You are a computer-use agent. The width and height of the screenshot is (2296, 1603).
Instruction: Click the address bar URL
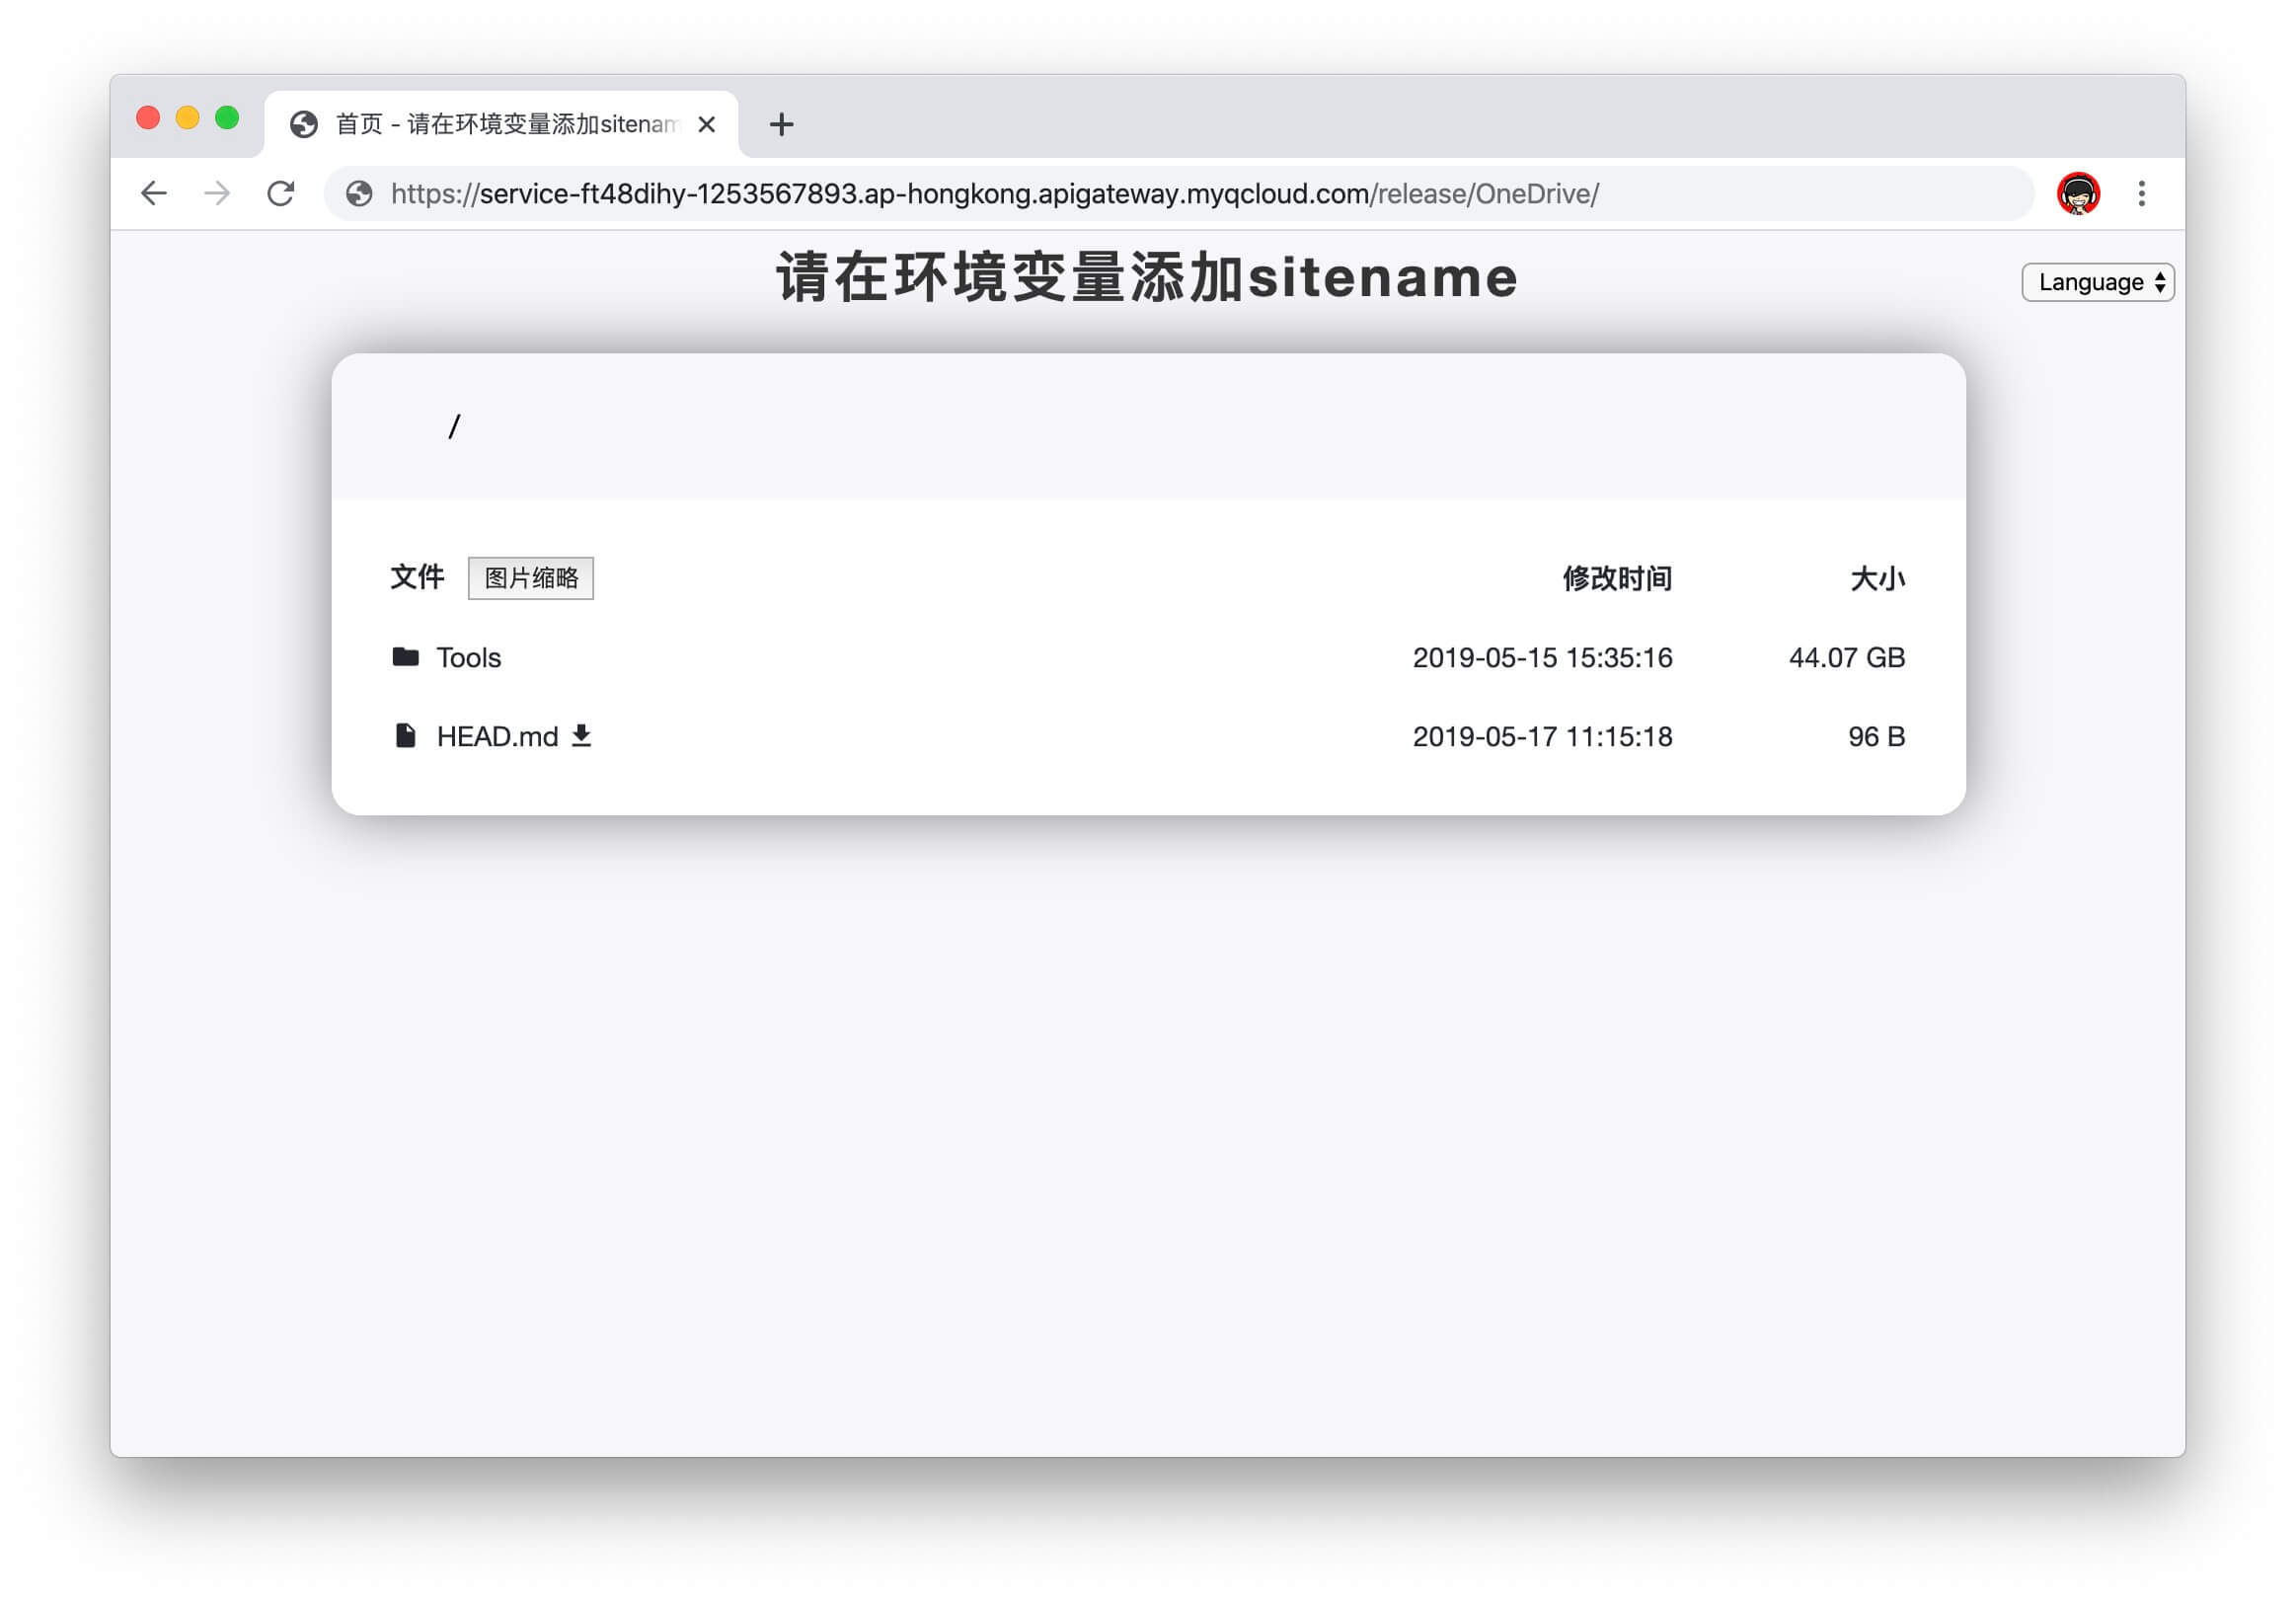[994, 193]
